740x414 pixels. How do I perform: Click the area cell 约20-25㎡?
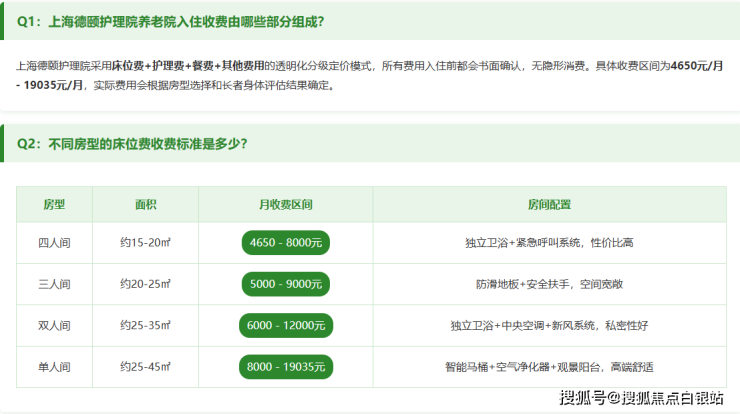pos(145,284)
